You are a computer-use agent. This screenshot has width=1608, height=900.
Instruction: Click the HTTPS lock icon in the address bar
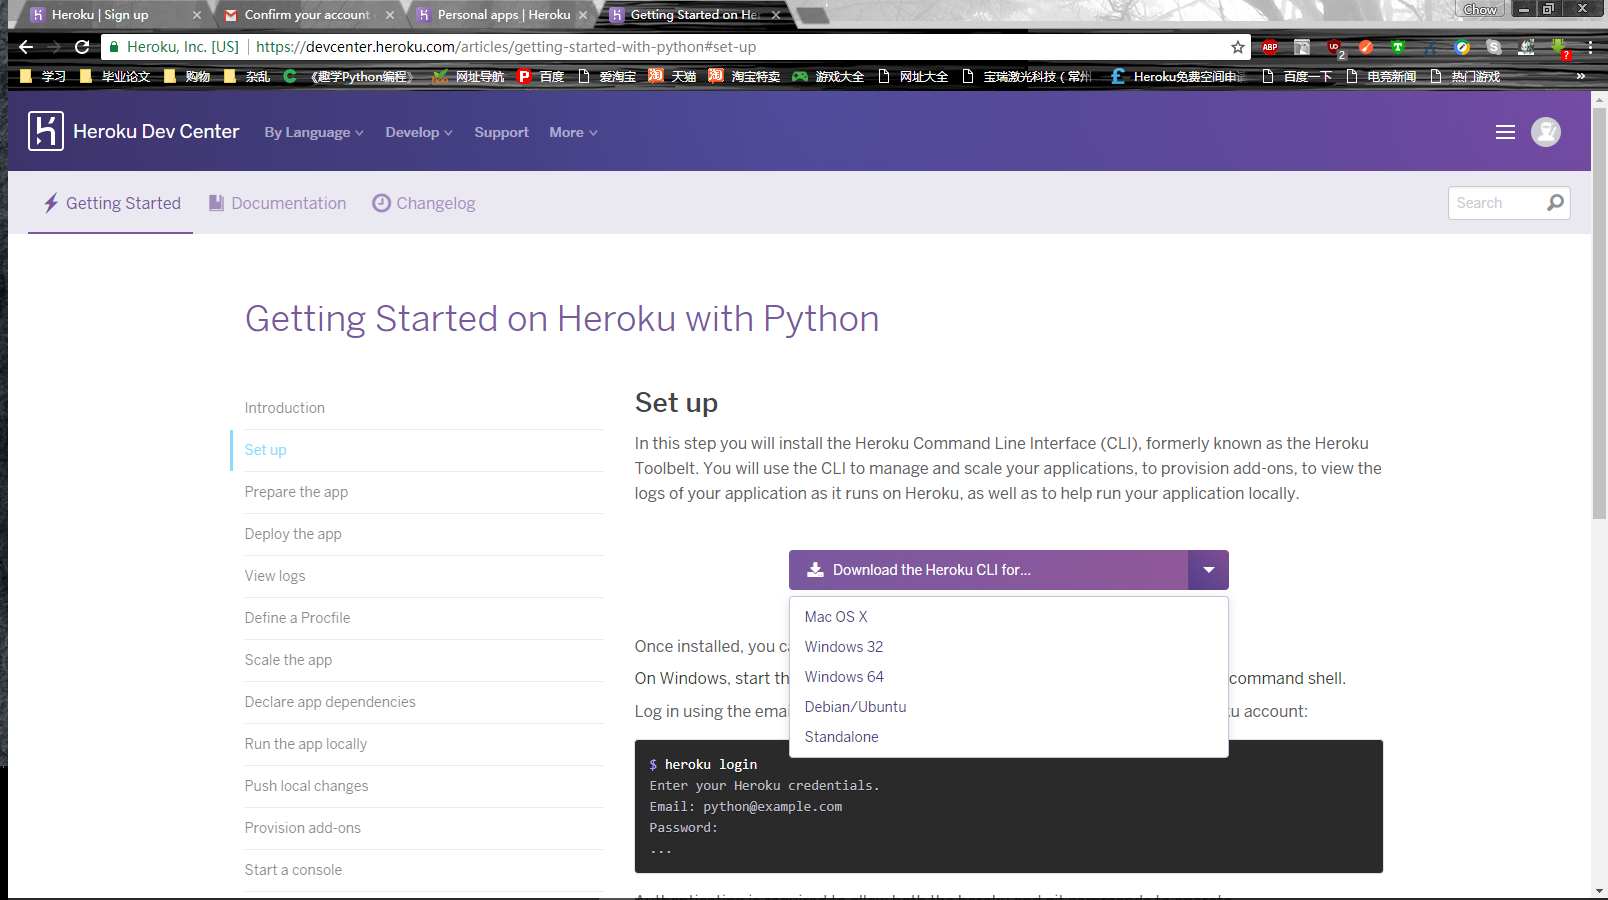point(114,46)
